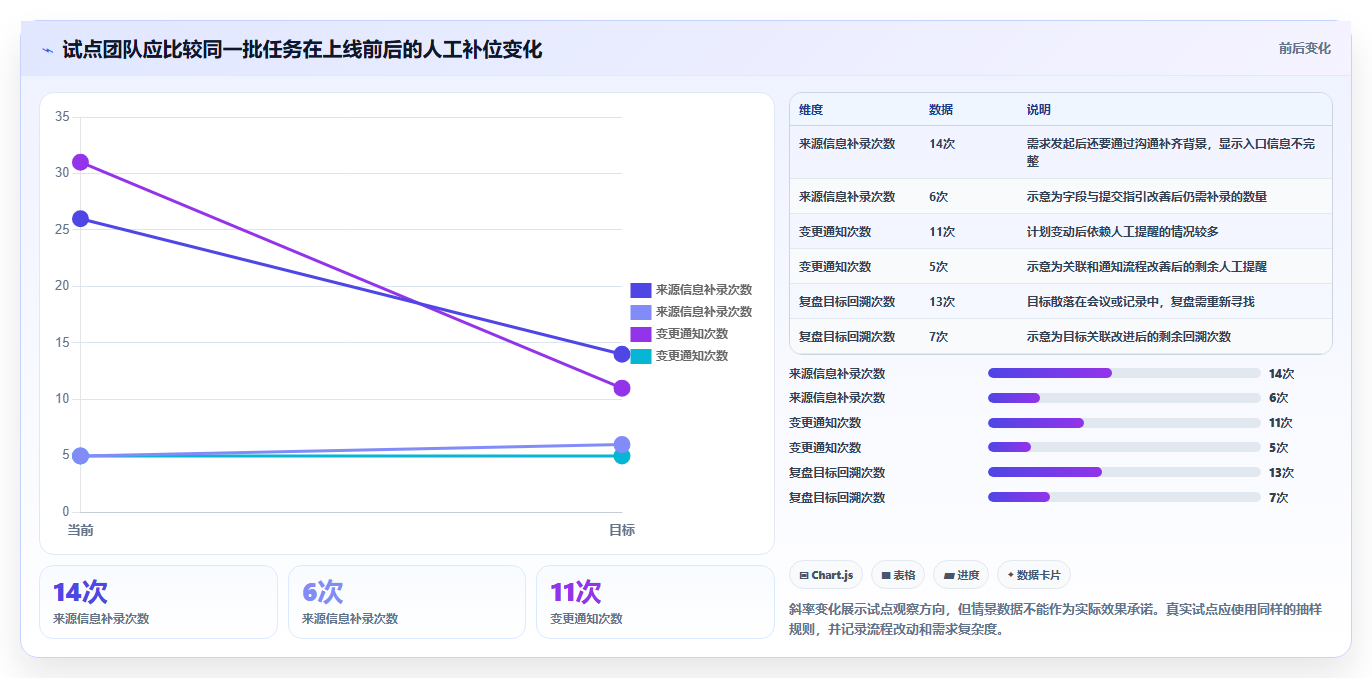Click the progress bar showing 6次
This screenshot has height=678, width=1372.
pos(1124,398)
